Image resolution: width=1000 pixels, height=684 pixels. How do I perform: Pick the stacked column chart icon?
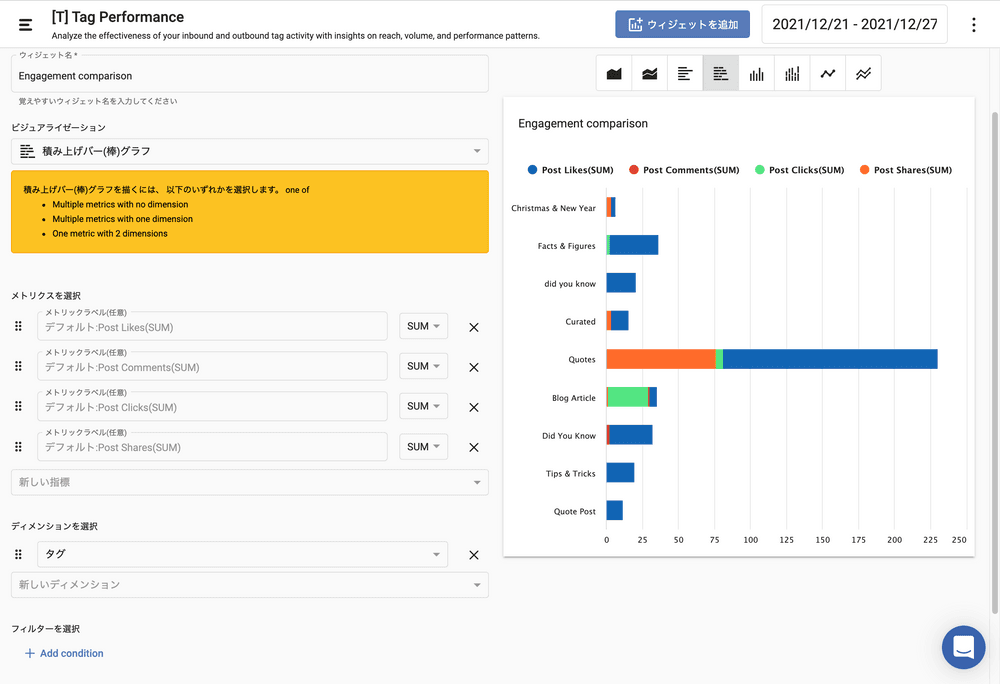792,74
